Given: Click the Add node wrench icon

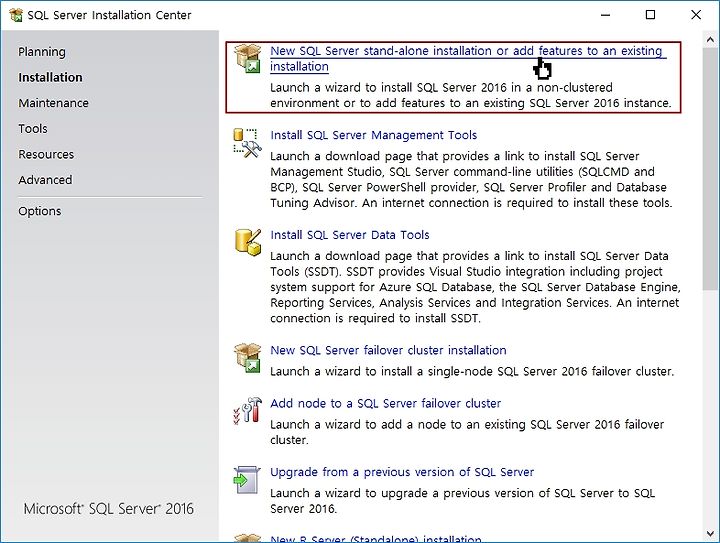Looking at the screenshot, I should [248, 410].
